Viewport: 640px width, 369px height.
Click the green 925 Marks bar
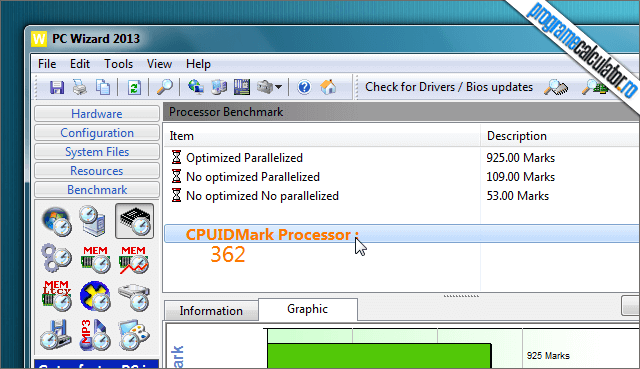tap(379, 356)
